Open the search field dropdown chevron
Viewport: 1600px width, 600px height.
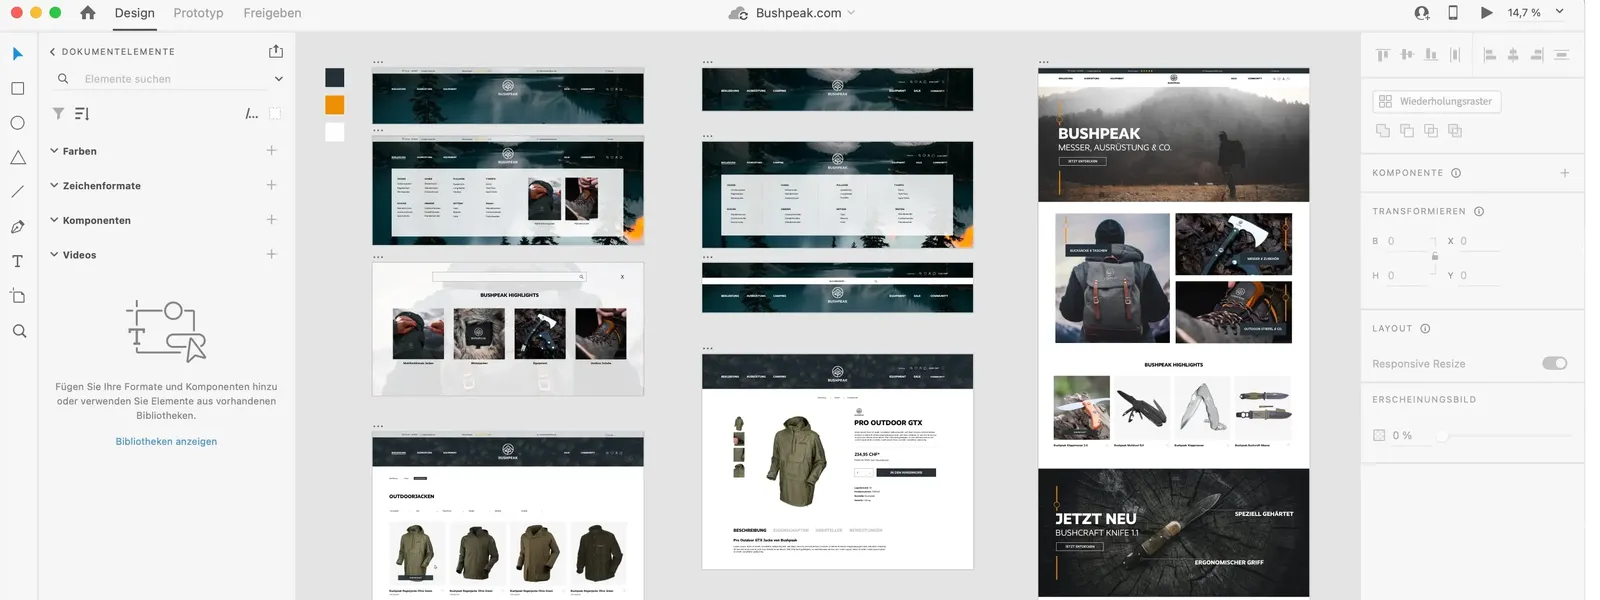click(278, 79)
